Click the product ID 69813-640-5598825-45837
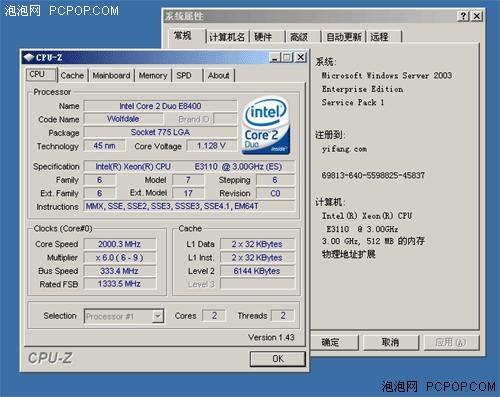The width and height of the screenshot is (500, 397). click(373, 176)
